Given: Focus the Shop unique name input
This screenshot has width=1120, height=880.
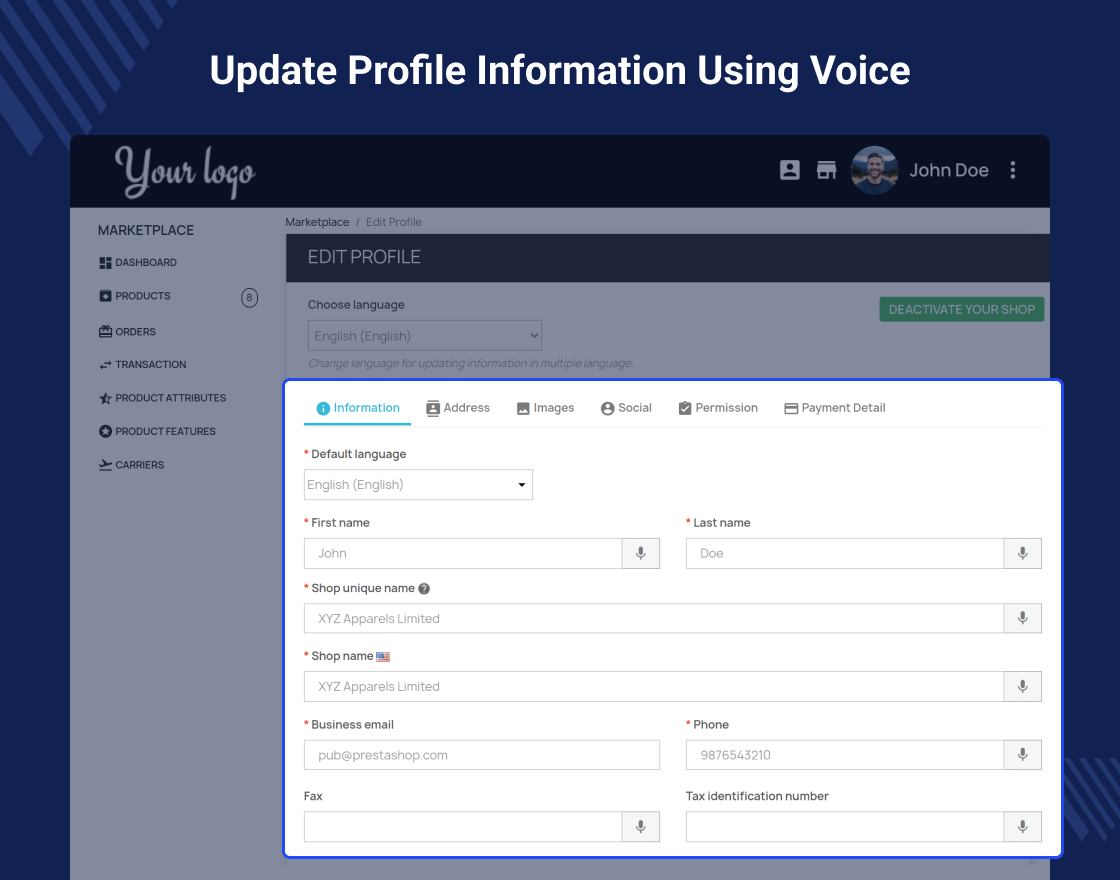Looking at the screenshot, I should click(x=654, y=619).
